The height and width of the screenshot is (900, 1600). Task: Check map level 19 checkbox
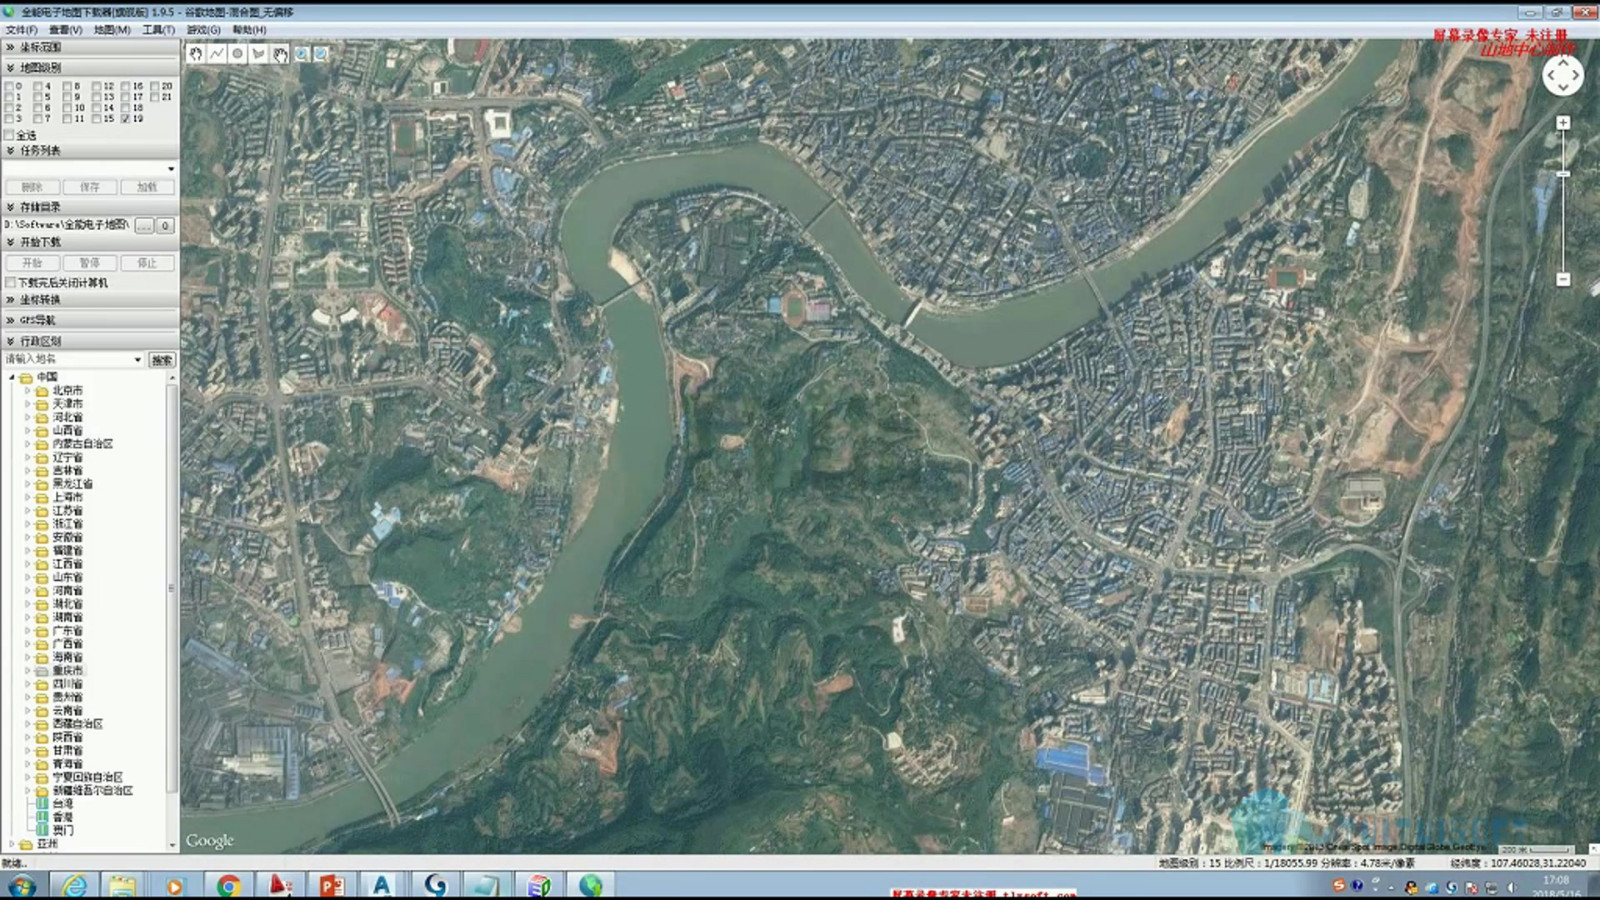126,119
